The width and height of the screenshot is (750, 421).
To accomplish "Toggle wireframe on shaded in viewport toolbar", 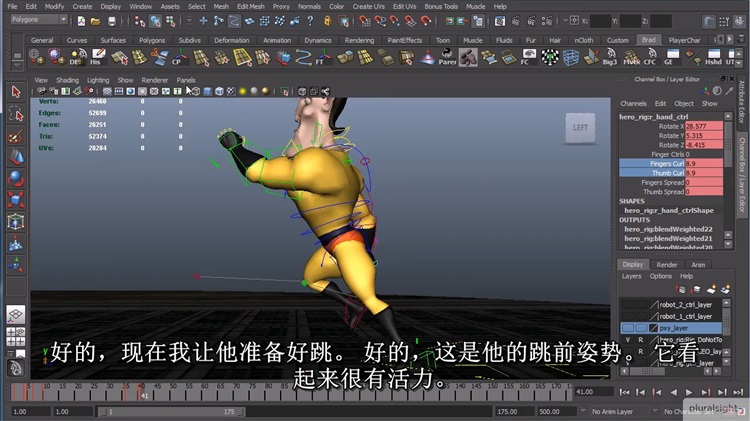I will coord(219,91).
